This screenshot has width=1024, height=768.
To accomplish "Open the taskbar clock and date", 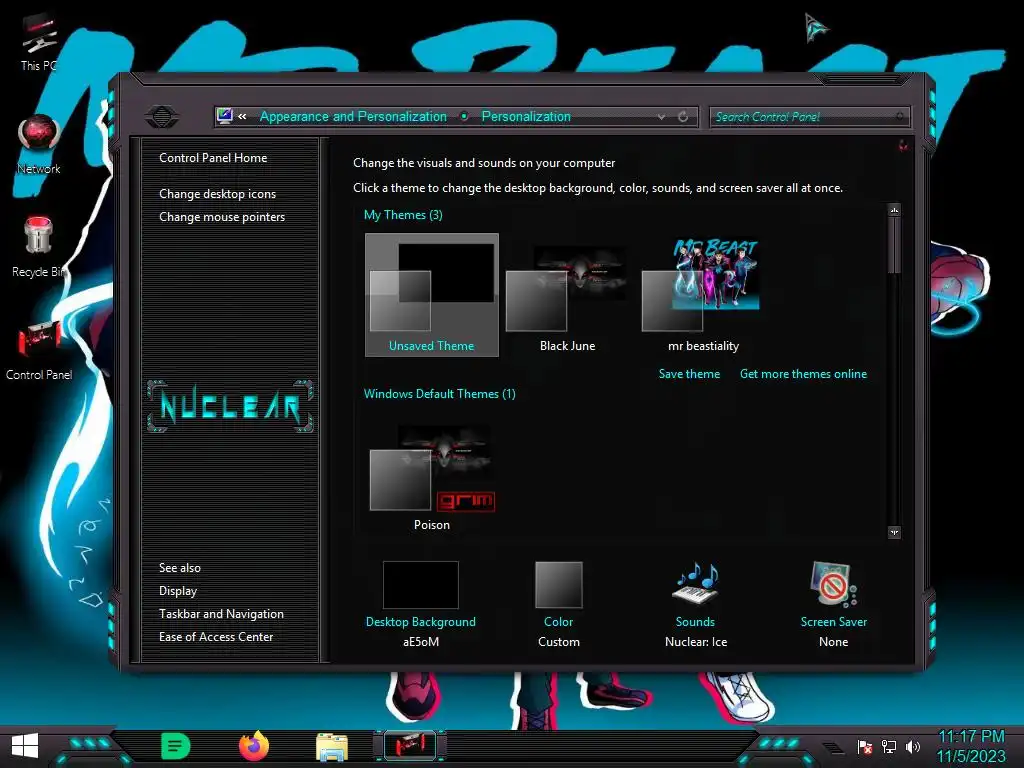I will pyautogui.click(x=972, y=746).
